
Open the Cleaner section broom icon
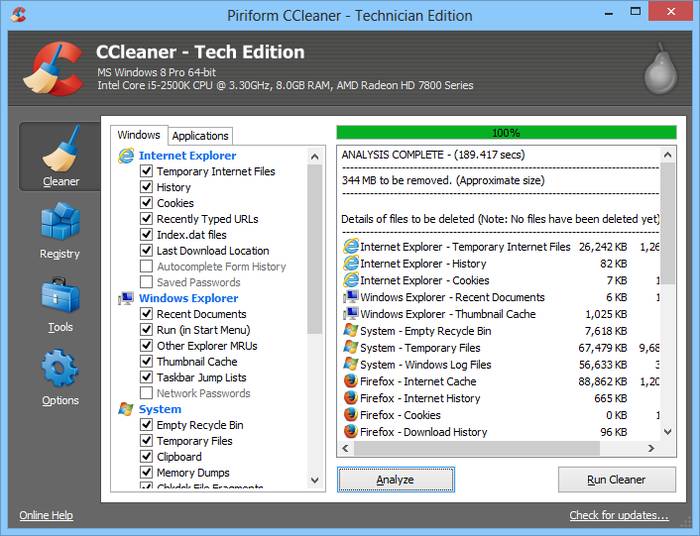point(60,149)
